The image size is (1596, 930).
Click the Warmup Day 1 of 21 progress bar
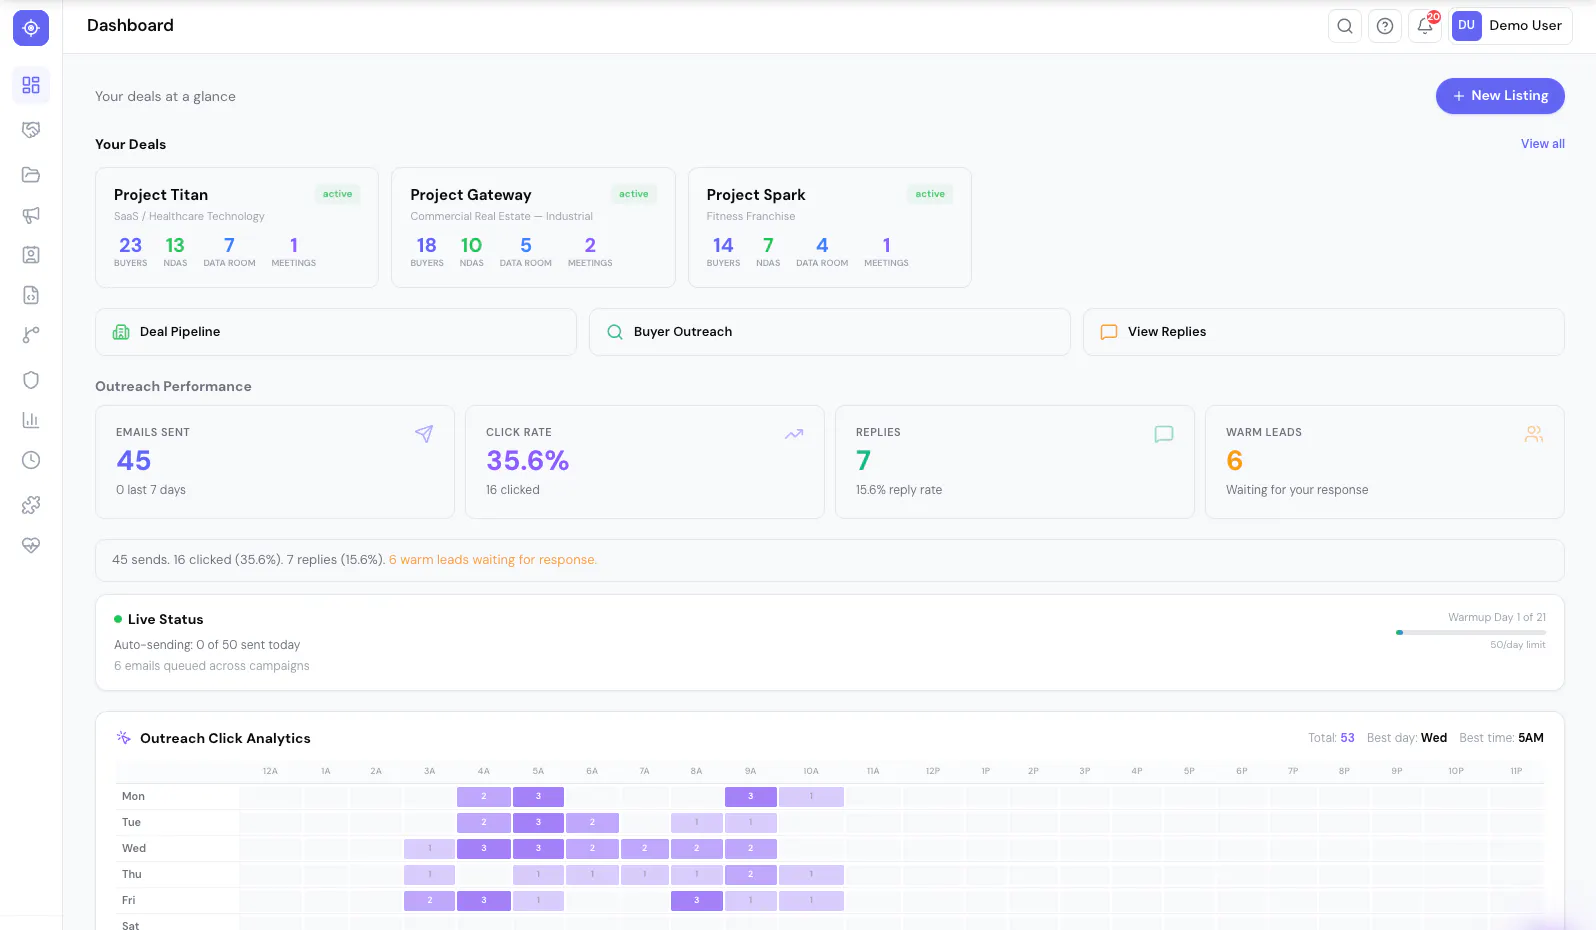pos(1471,632)
